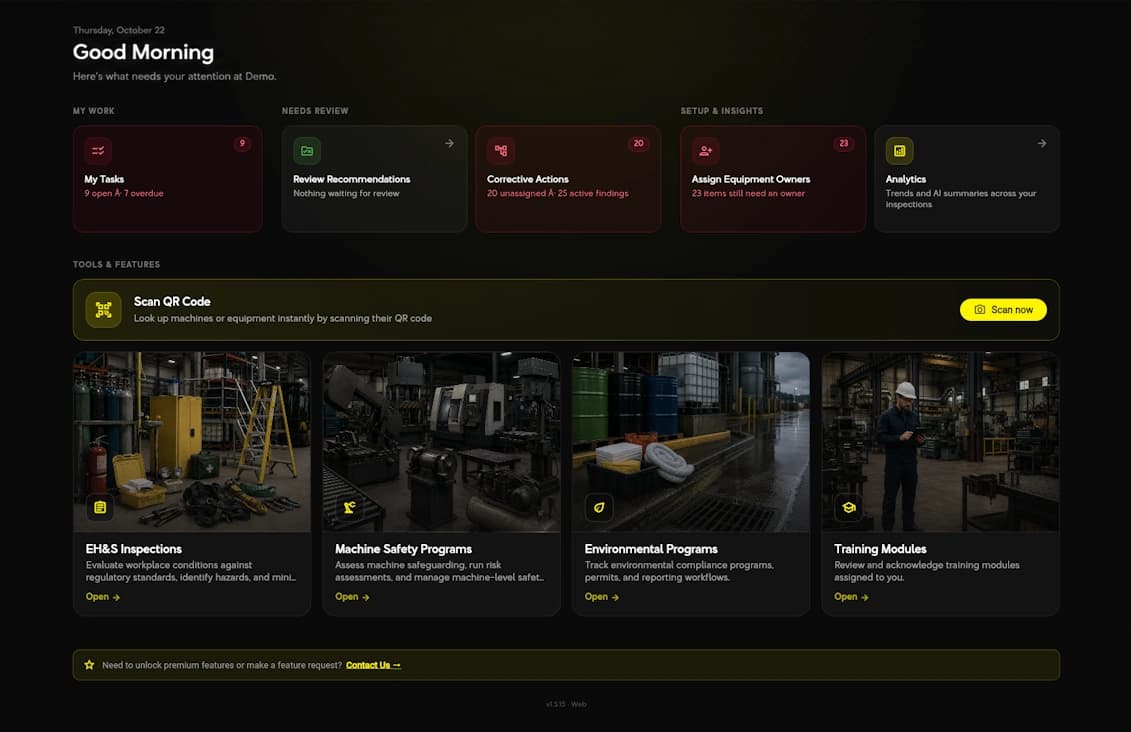Open Training Modules via its Open link

[x=852, y=597]
